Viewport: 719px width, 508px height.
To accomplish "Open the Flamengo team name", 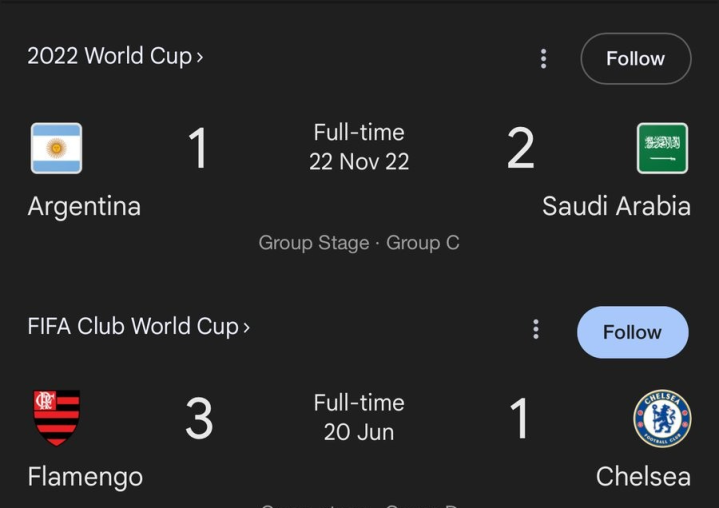I will [85, 477].
